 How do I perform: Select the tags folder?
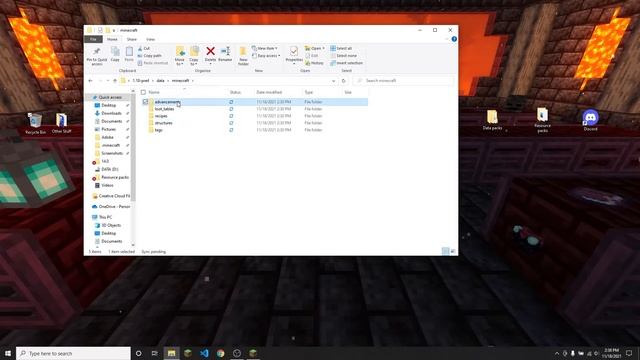tap(159, 130)
